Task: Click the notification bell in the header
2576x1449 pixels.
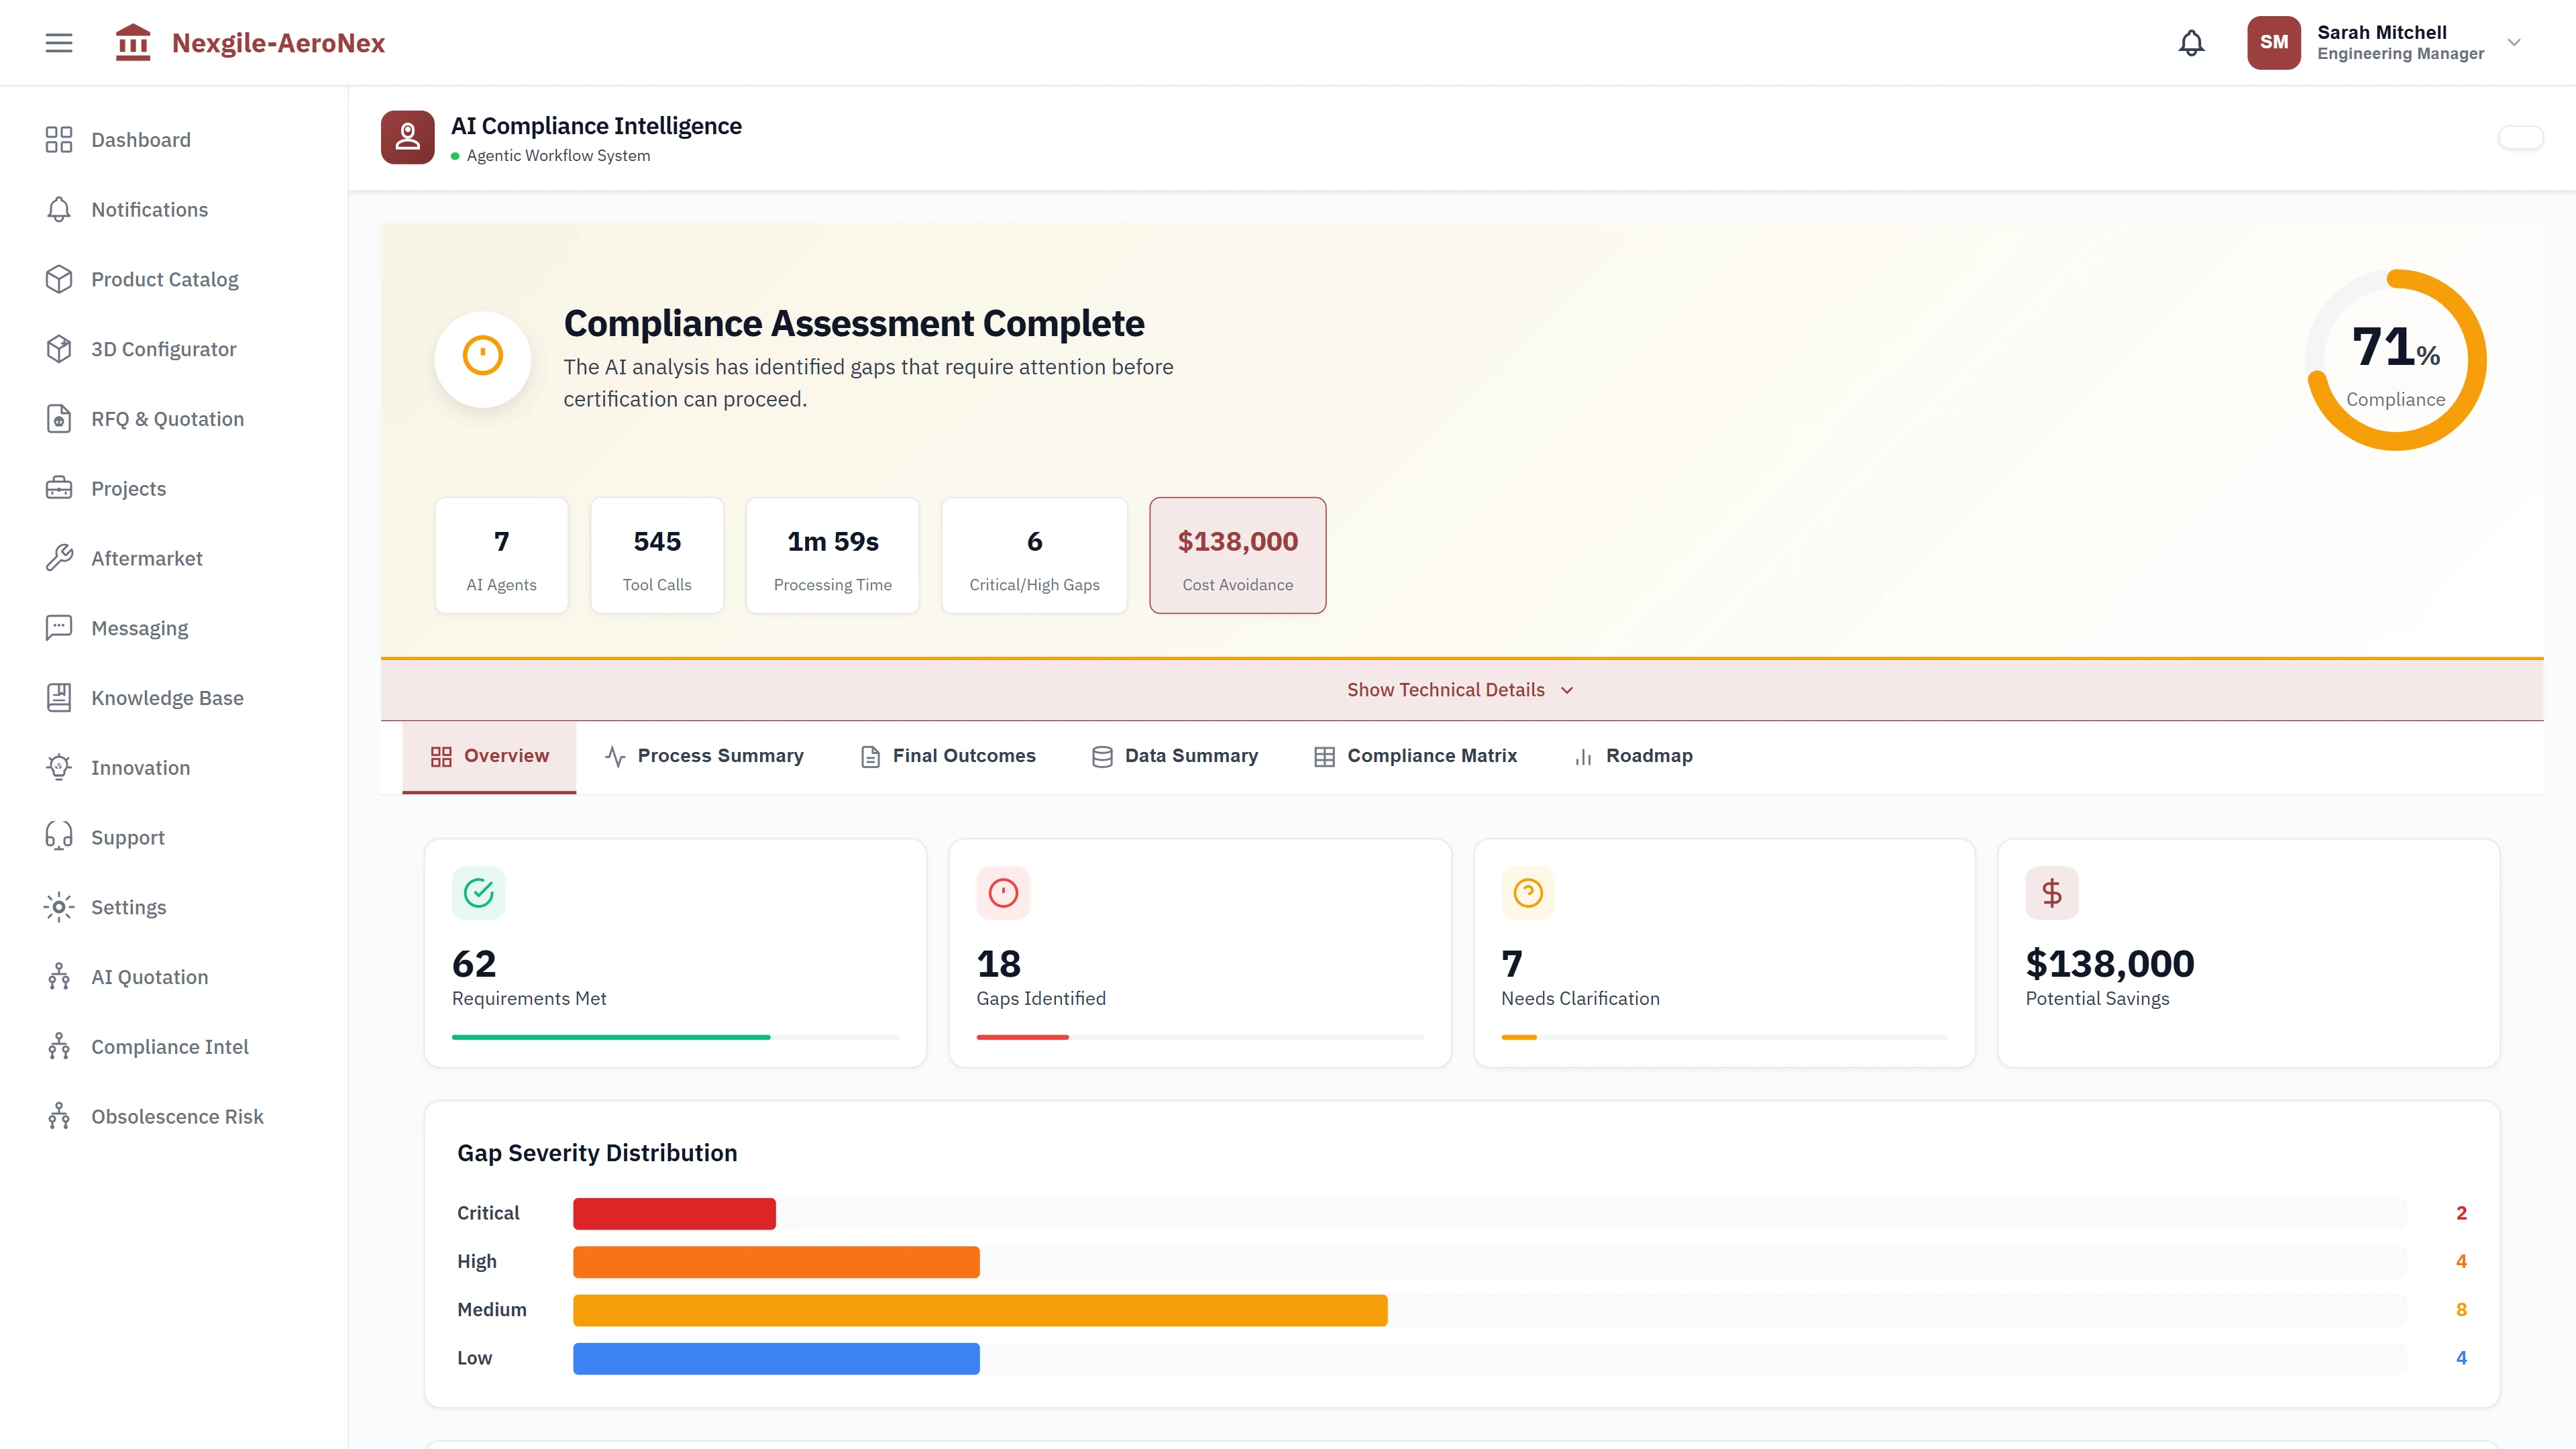Action: point(2190,42)
